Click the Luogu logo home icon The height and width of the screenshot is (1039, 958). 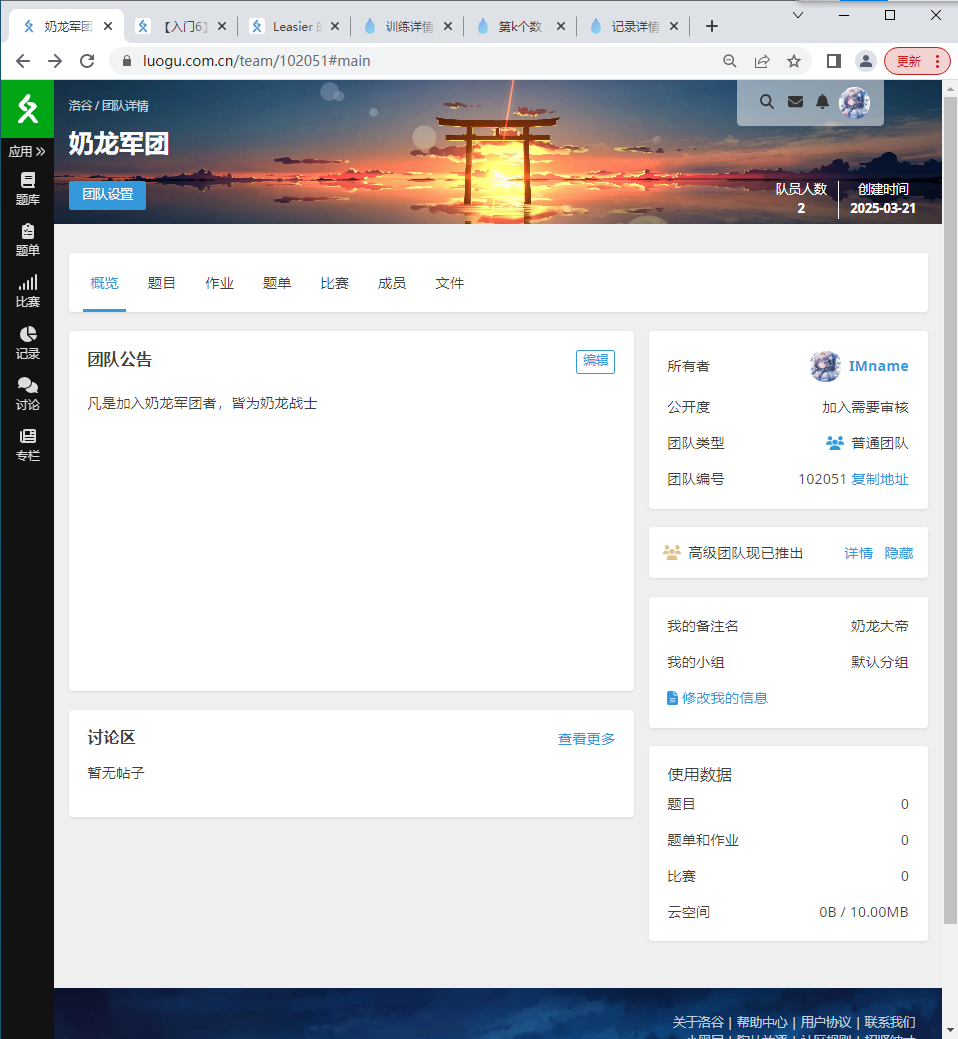click(x=27, y=108)
